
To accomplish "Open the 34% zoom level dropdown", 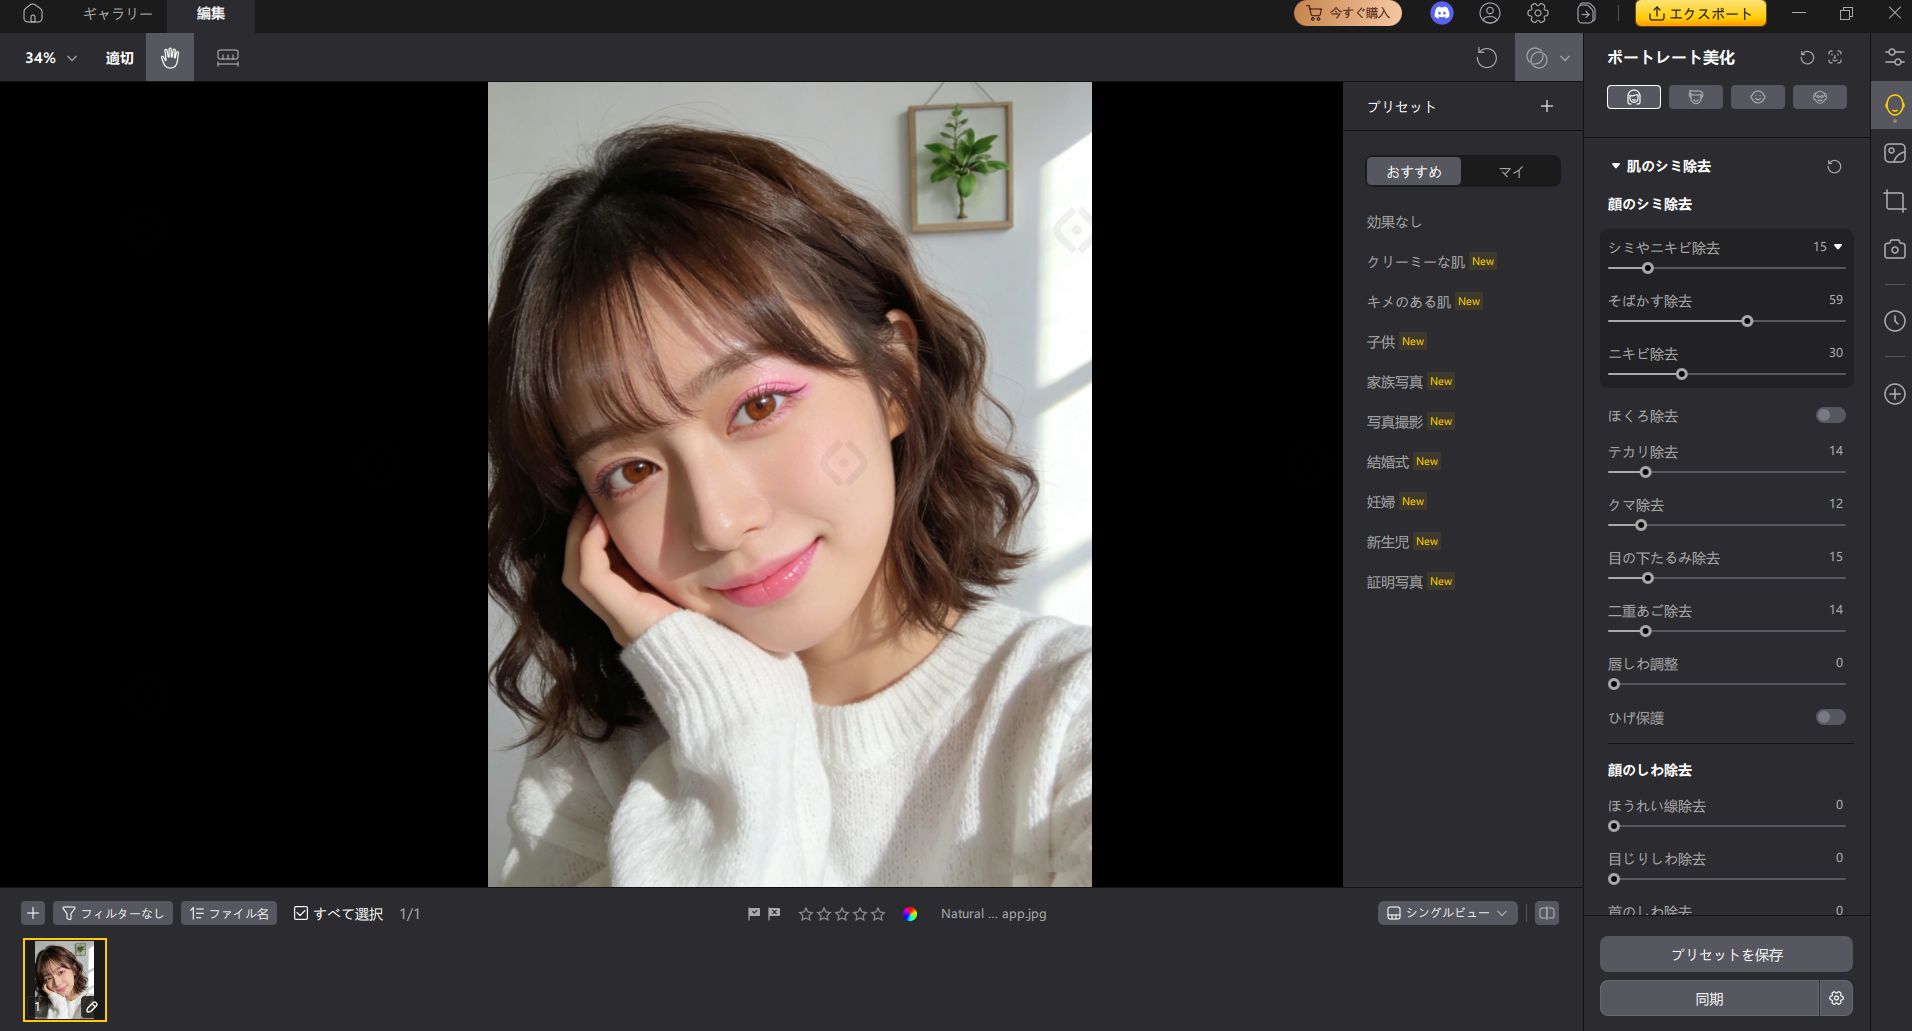I will point(48,57).
